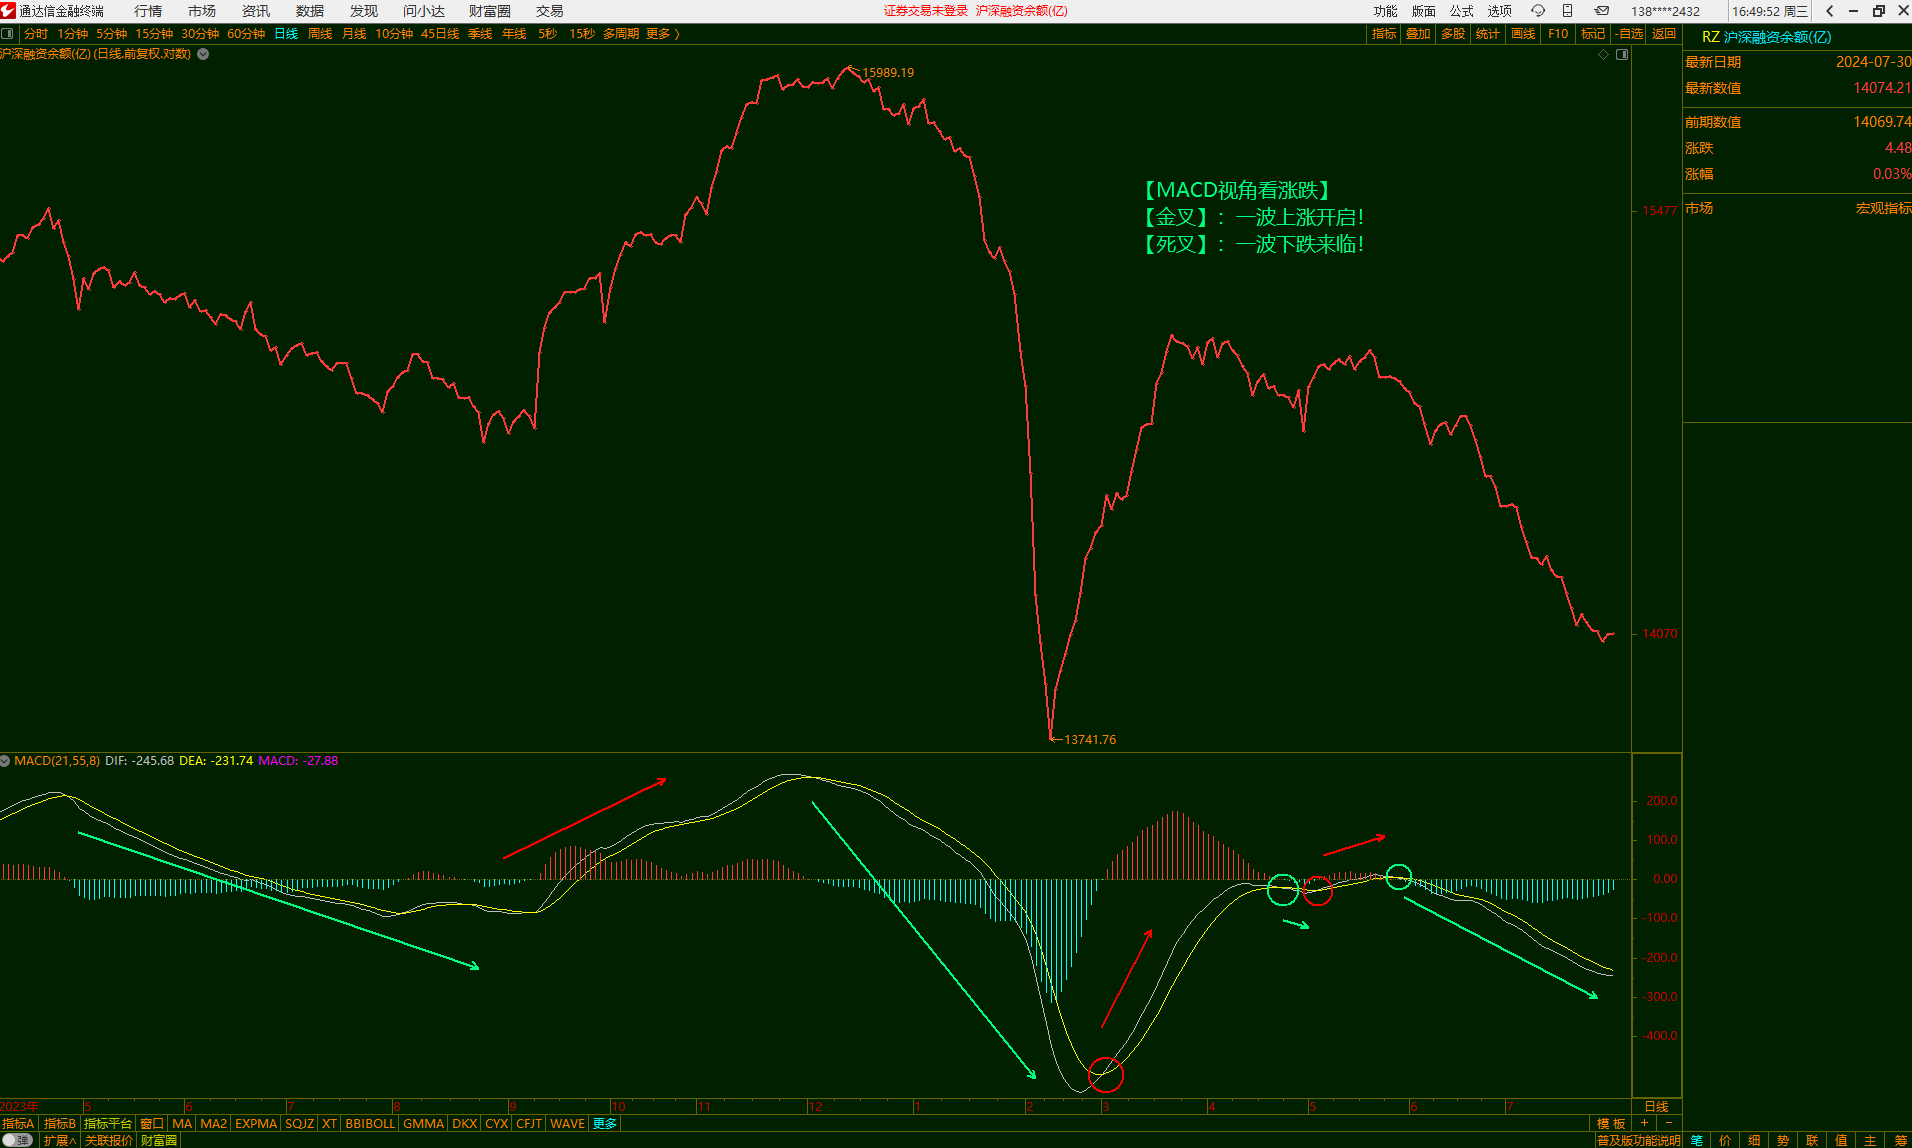Select the BBIBOLL indicator tab
This screenshot has width=1912, height=1148.
click(370, 1123)
